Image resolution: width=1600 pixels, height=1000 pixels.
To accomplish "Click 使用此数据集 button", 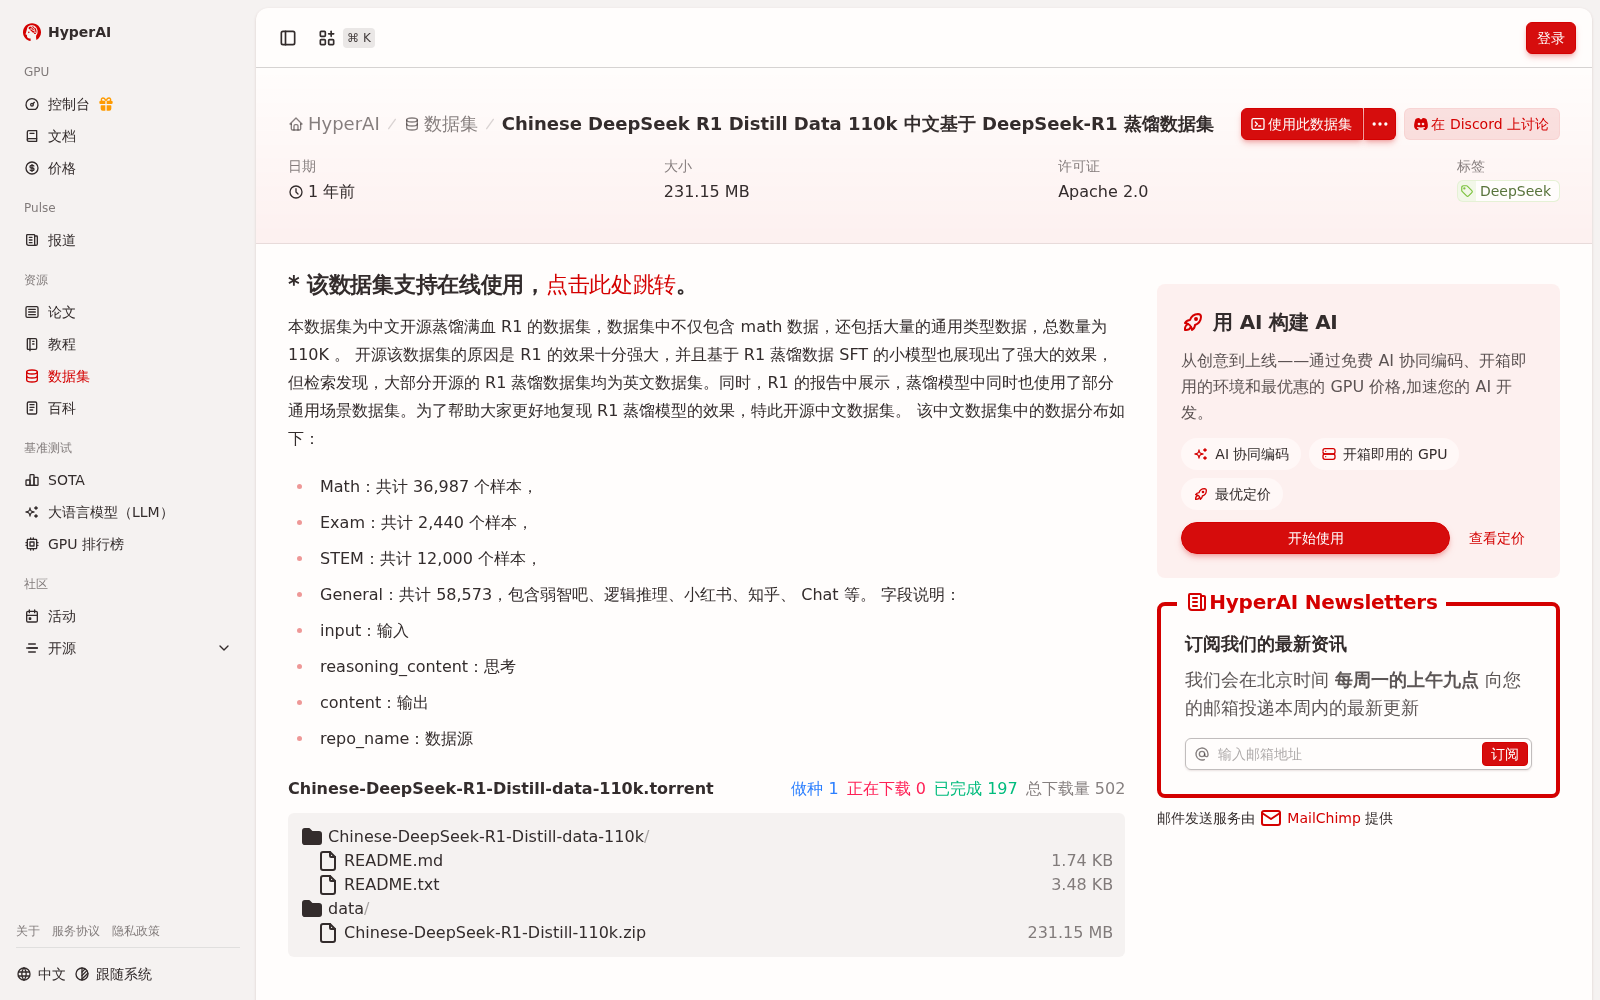I will point(1302,124).
